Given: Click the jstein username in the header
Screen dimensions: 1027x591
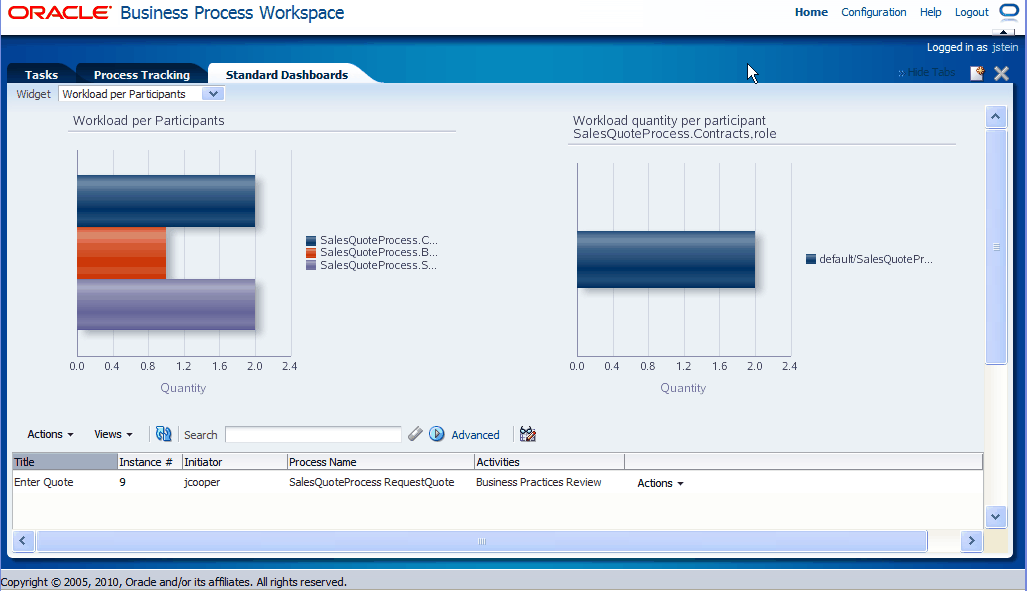Looking at the screenshot, I should click(x=1005, y=47).
